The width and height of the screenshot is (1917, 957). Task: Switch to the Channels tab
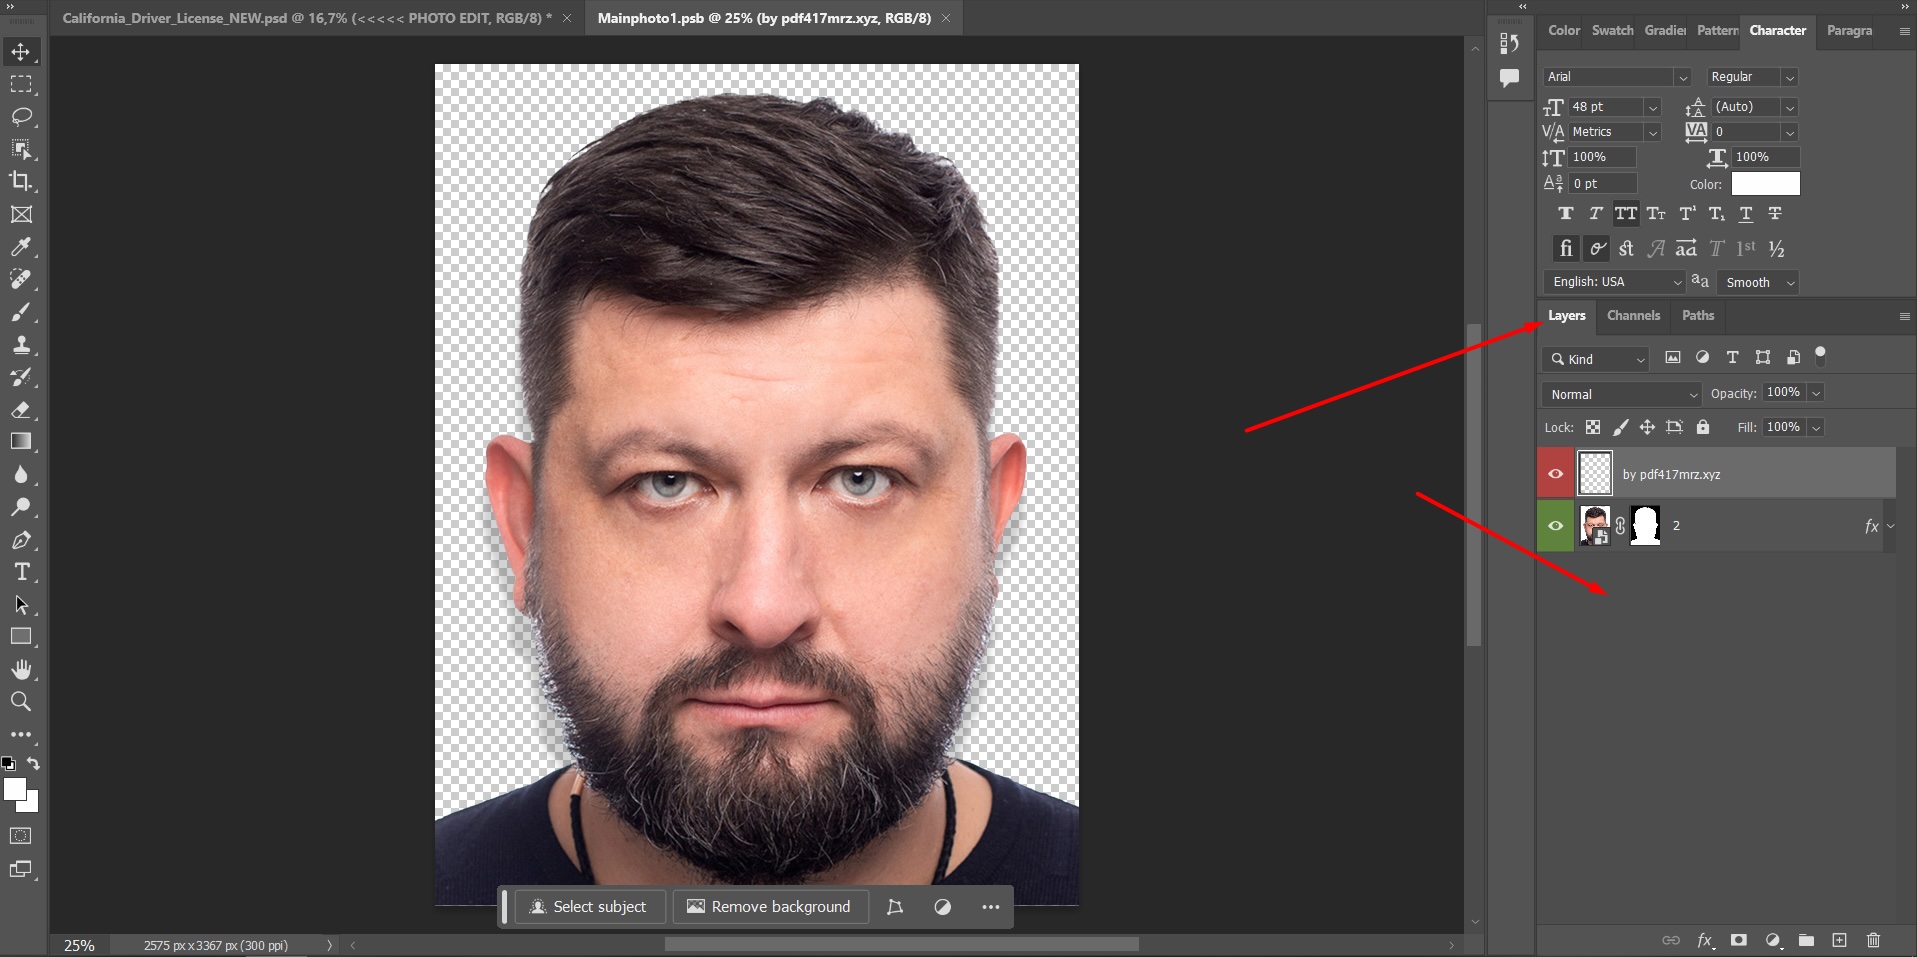(x=1633, y=315)
